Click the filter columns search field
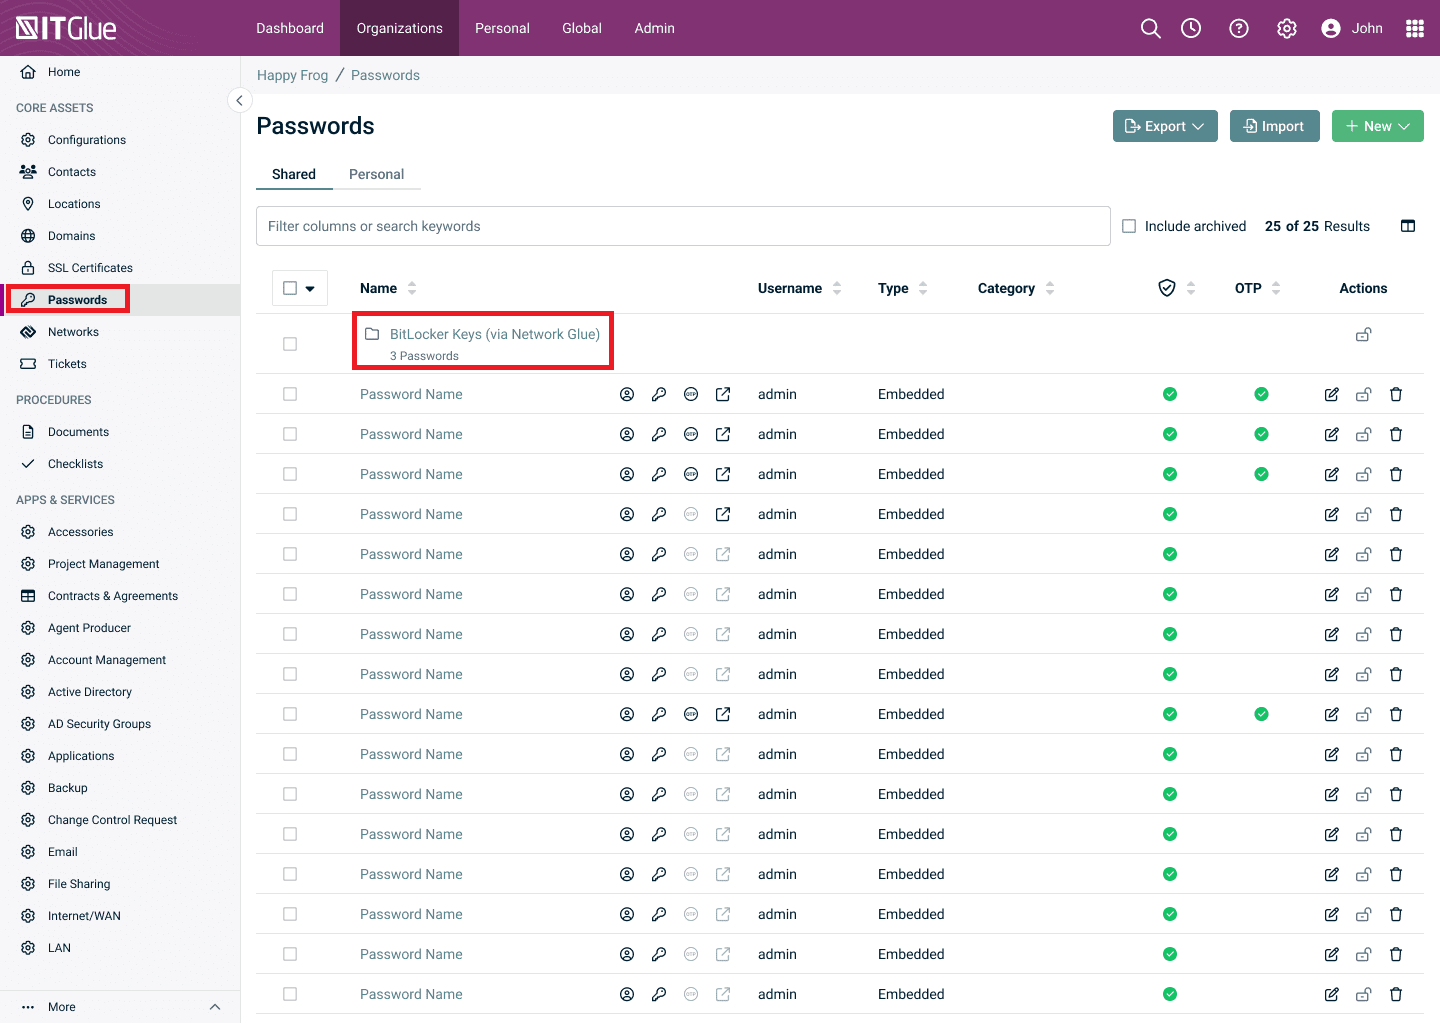 click(683, 226)
